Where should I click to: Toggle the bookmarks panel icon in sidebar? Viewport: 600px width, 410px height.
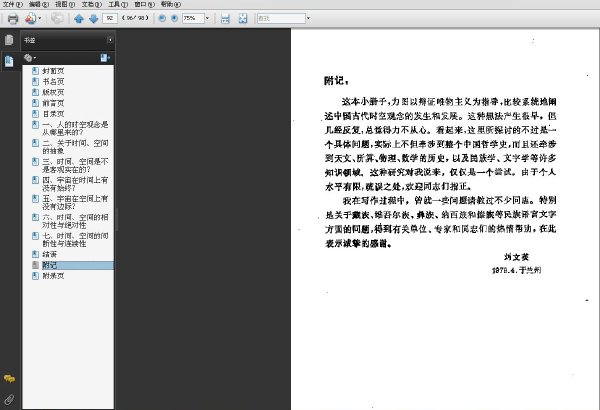coord(9,61)
